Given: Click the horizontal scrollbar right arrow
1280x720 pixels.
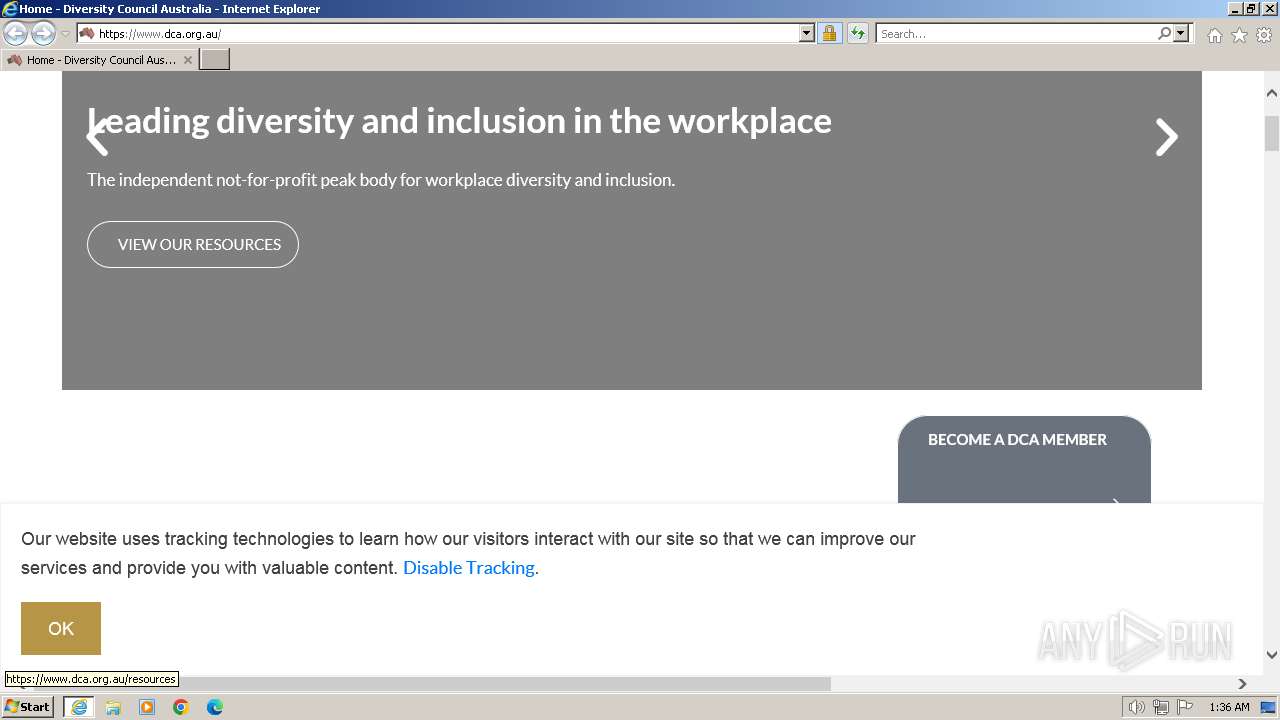Looking at the screenshot, I should tap(1242, 684).
